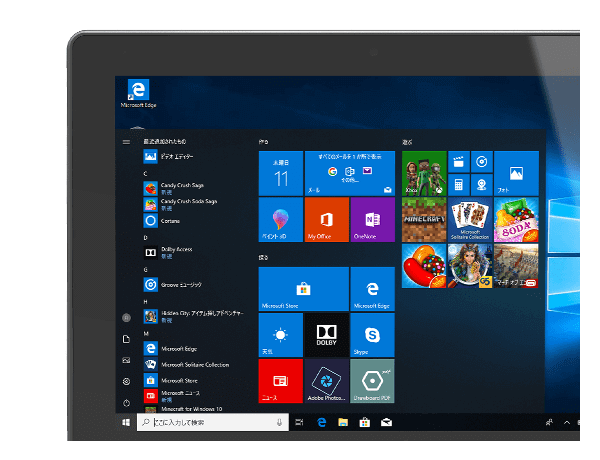This screenshot has width=600, height=460.
Task: Open People icon in system tray
Action: pyautogui.click(x=549, y=422)
